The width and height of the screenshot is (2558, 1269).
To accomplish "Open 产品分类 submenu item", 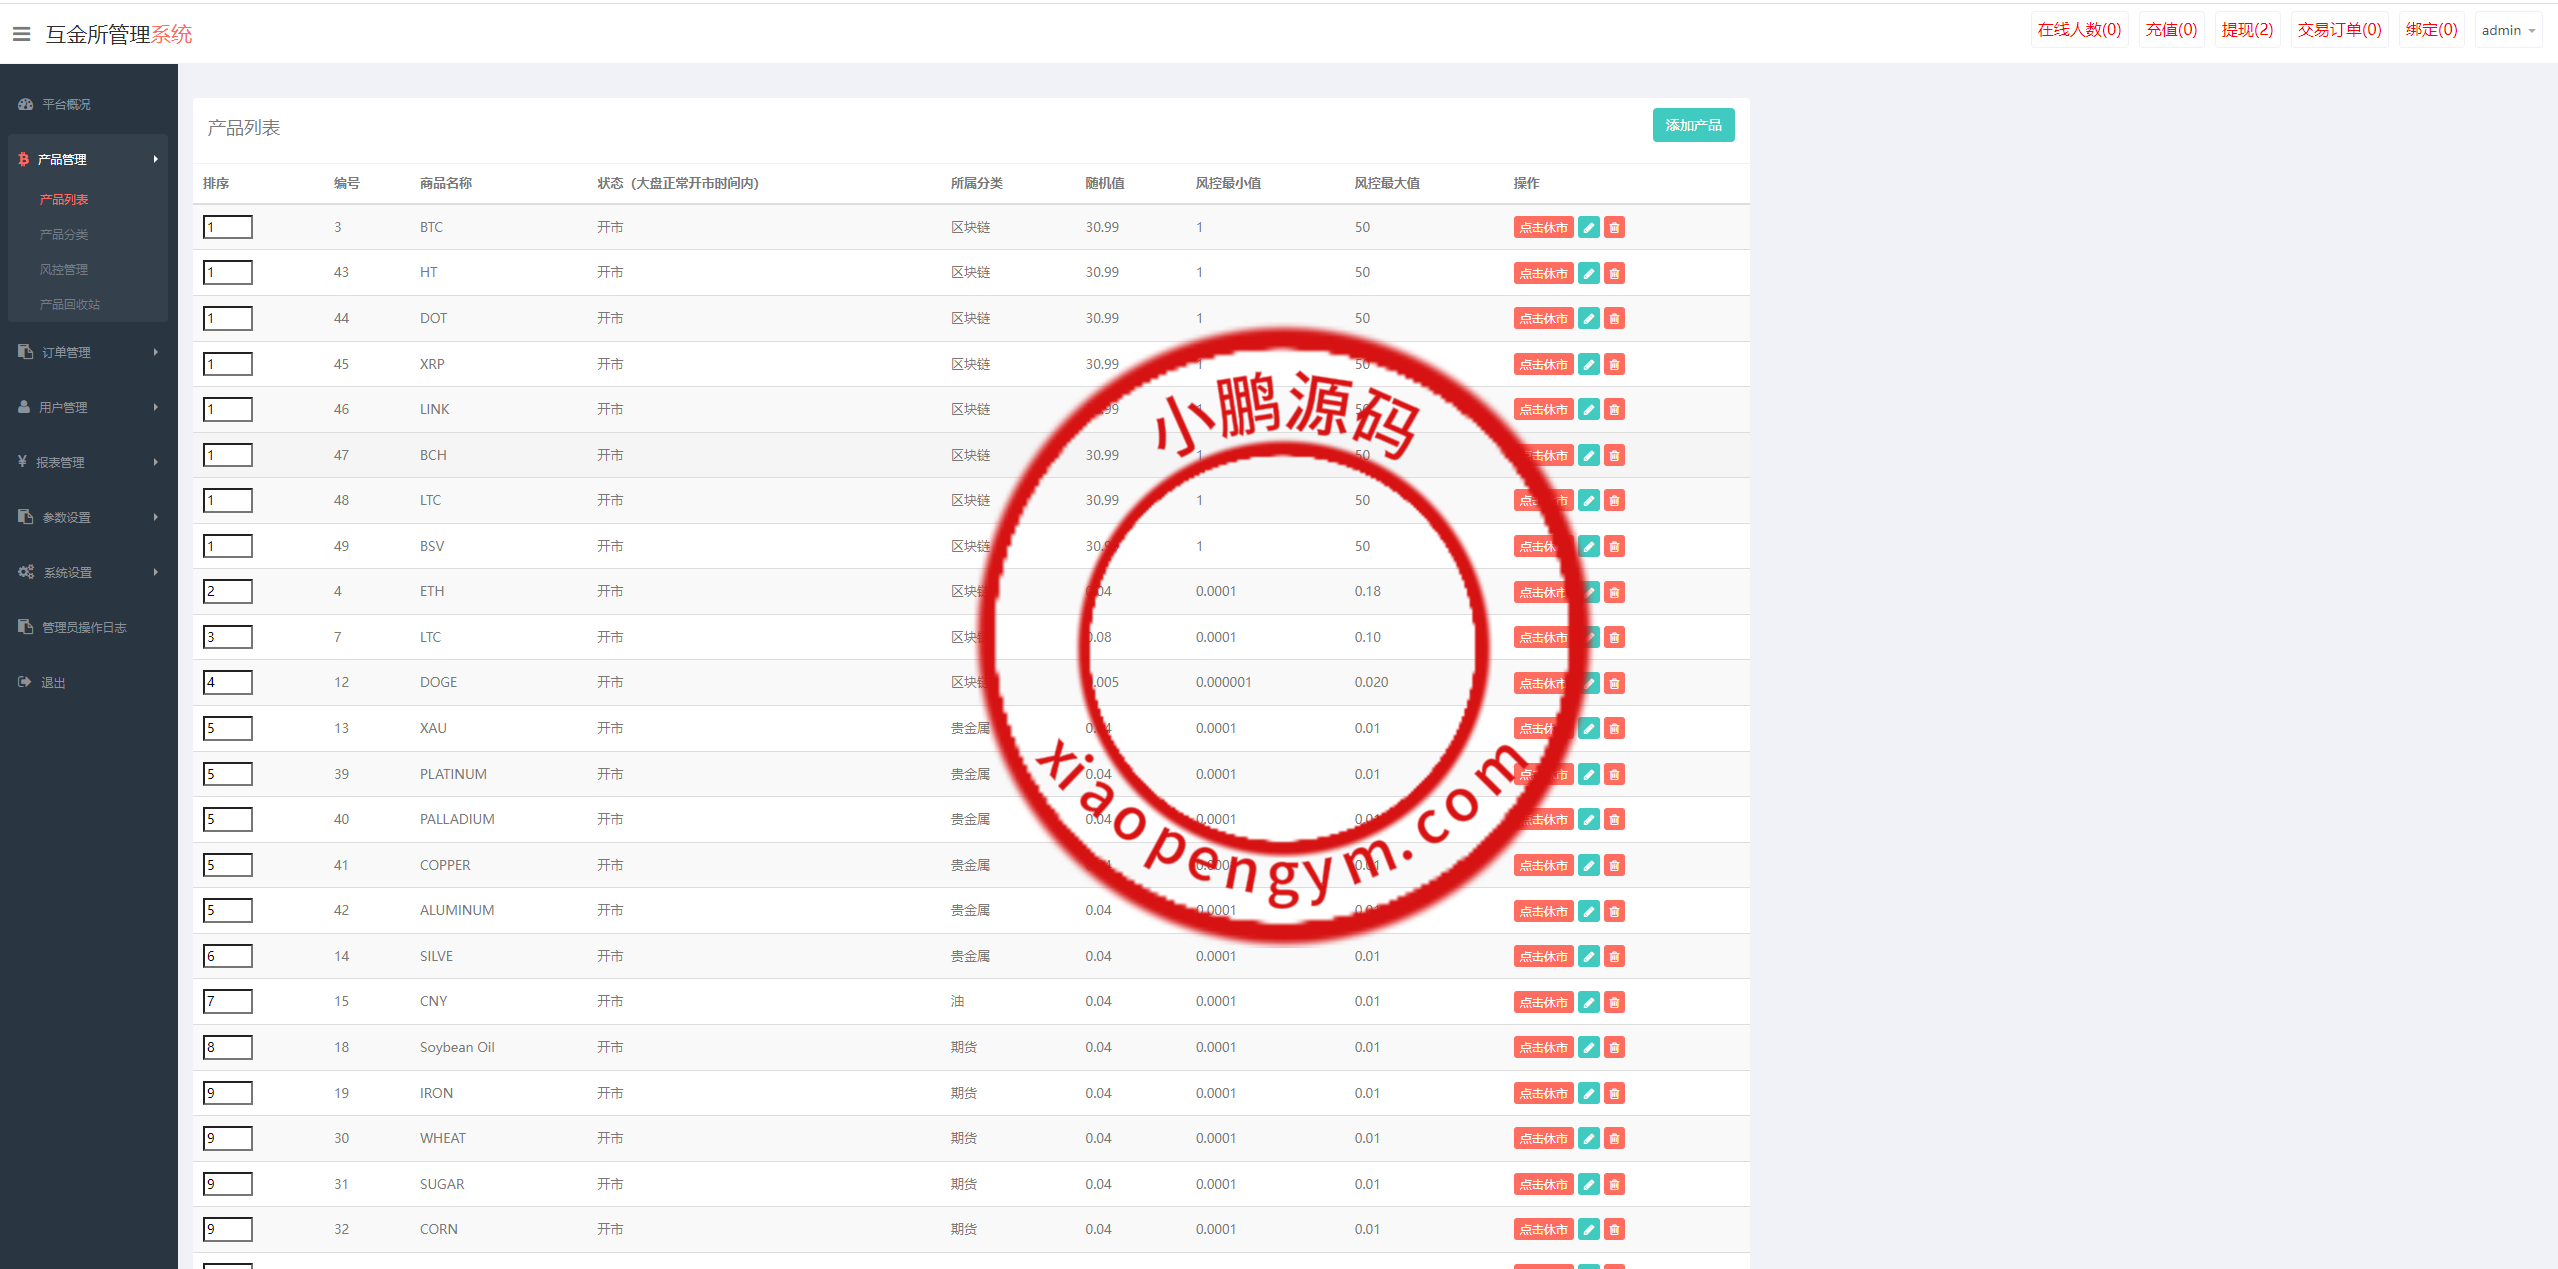I will 64,234.
